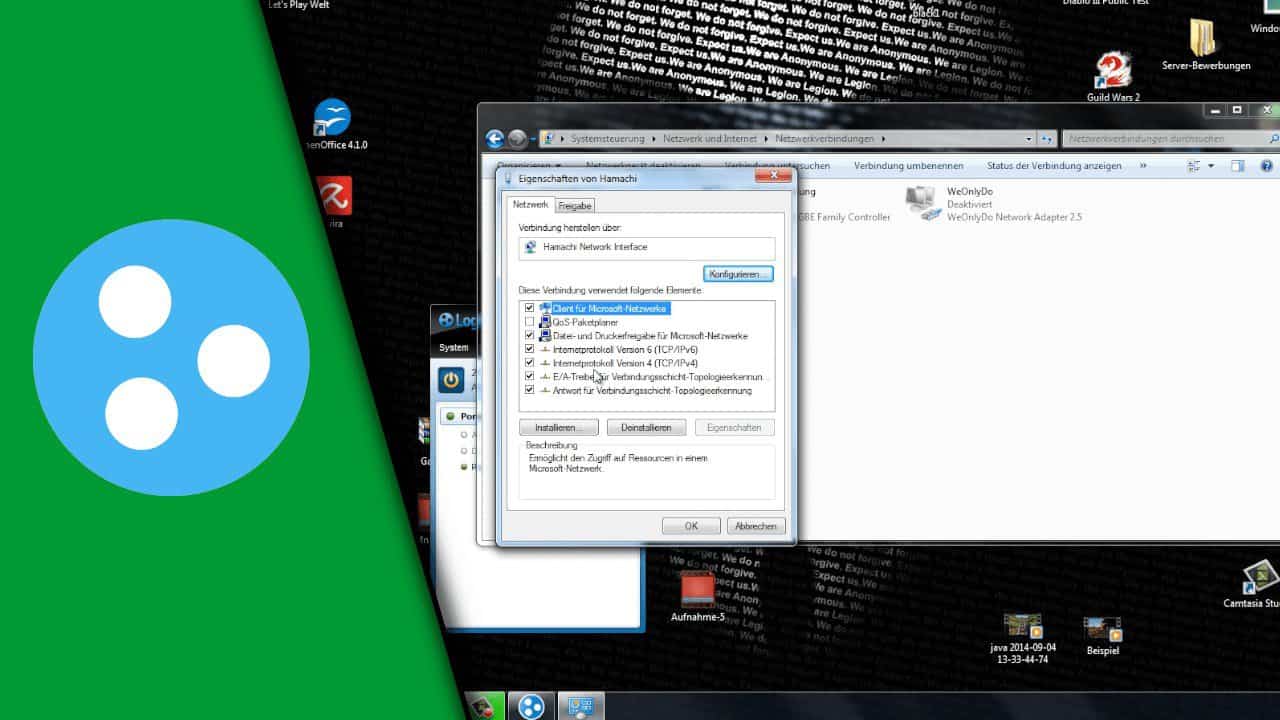The height and width of the screenshot is (720, 1280).
Task: Click the Hamachi Network Interface adapter icon
Action: click(x=530, y=247)
